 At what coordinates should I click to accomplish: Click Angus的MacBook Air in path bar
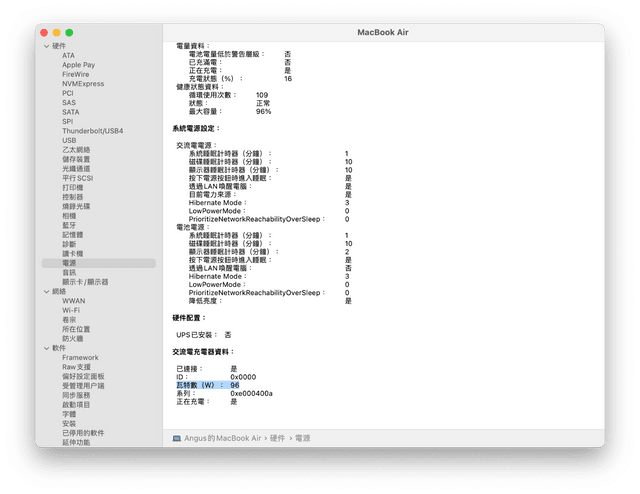pyautogui.click(x=222, y=438)
